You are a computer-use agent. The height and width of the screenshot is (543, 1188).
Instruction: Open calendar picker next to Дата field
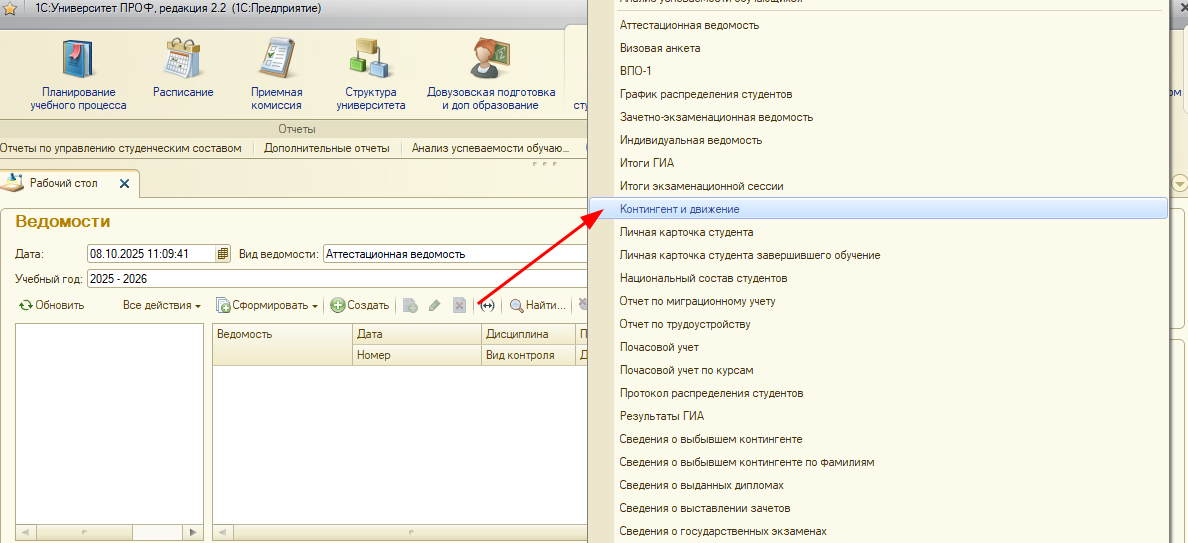tap(223, 254)
